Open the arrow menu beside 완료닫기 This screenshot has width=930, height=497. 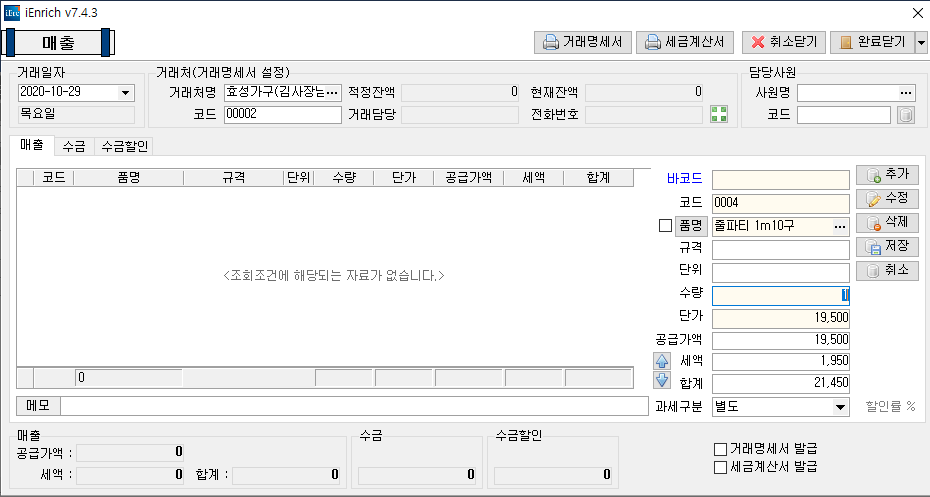920,42
